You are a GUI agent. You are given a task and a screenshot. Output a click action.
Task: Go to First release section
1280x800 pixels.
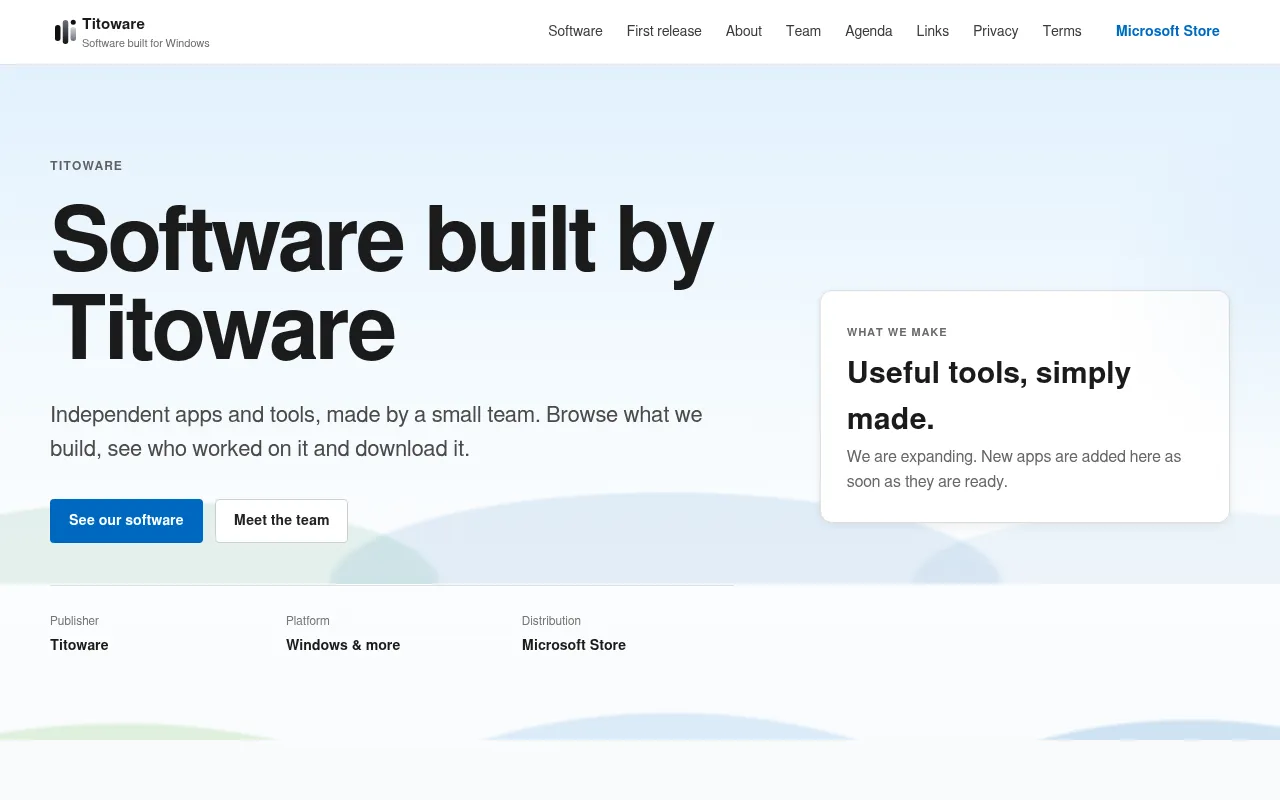tap(664, 31)
